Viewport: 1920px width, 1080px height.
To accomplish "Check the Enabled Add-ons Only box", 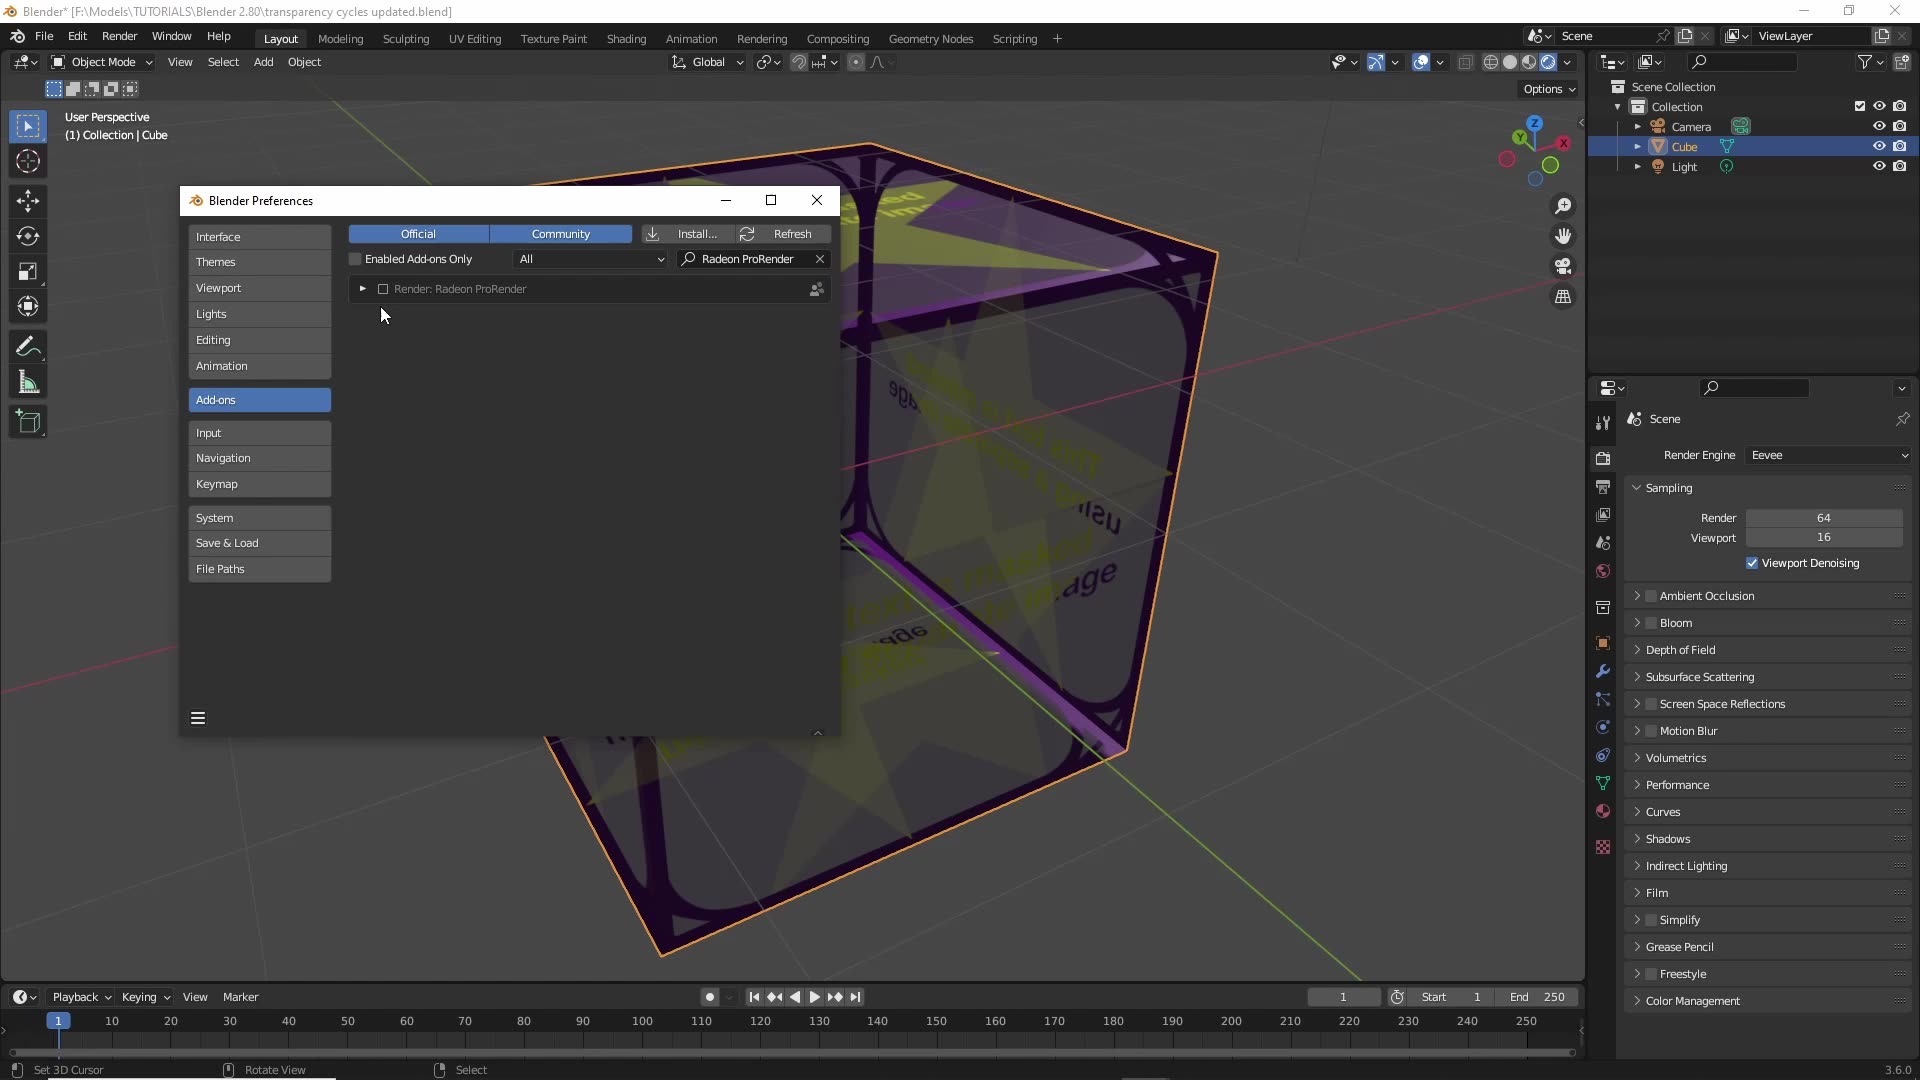I will (x=353, y=259).
